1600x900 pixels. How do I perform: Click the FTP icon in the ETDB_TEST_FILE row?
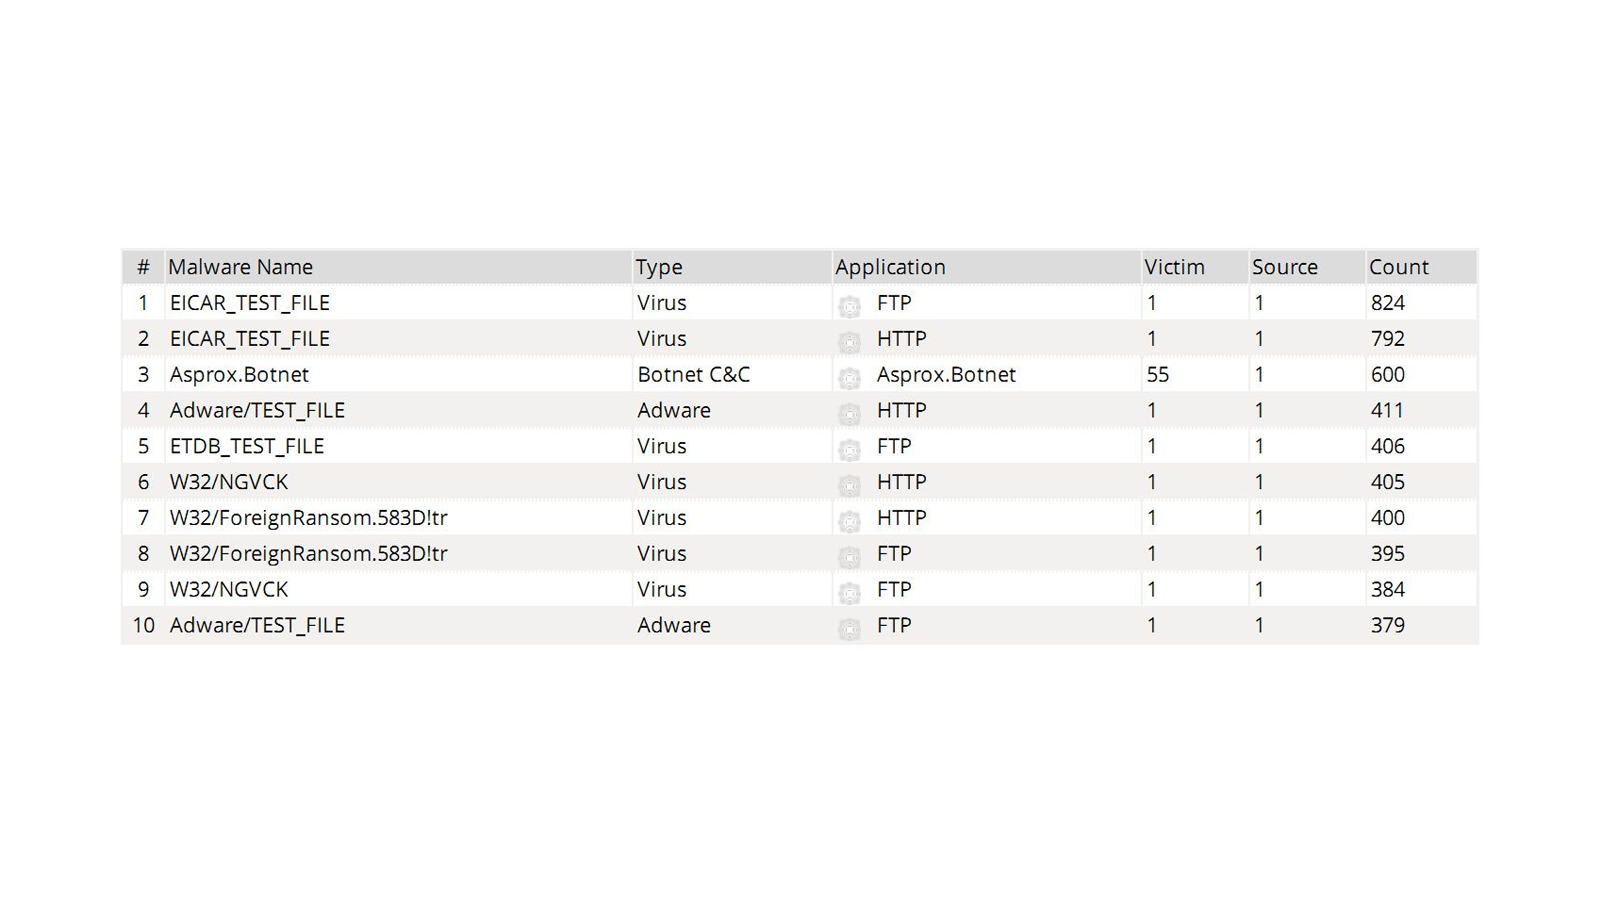coord(849,449)
